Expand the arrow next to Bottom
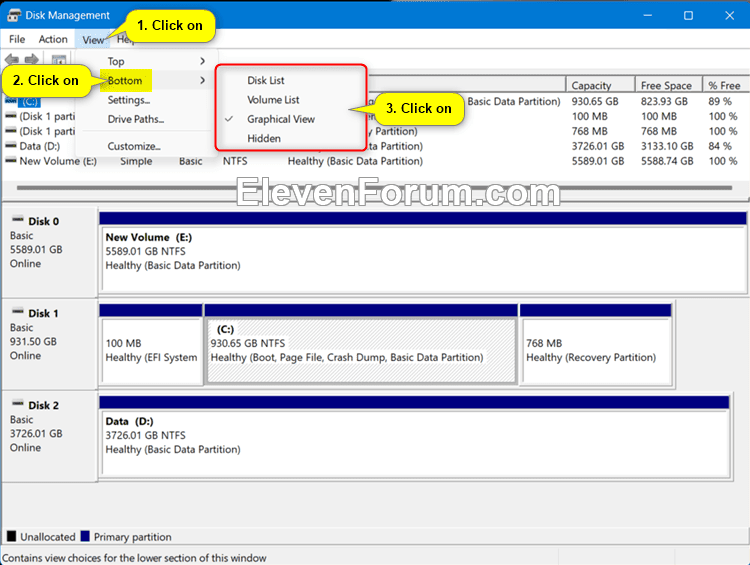Screen dimensions: 750x565 [202, 80]
